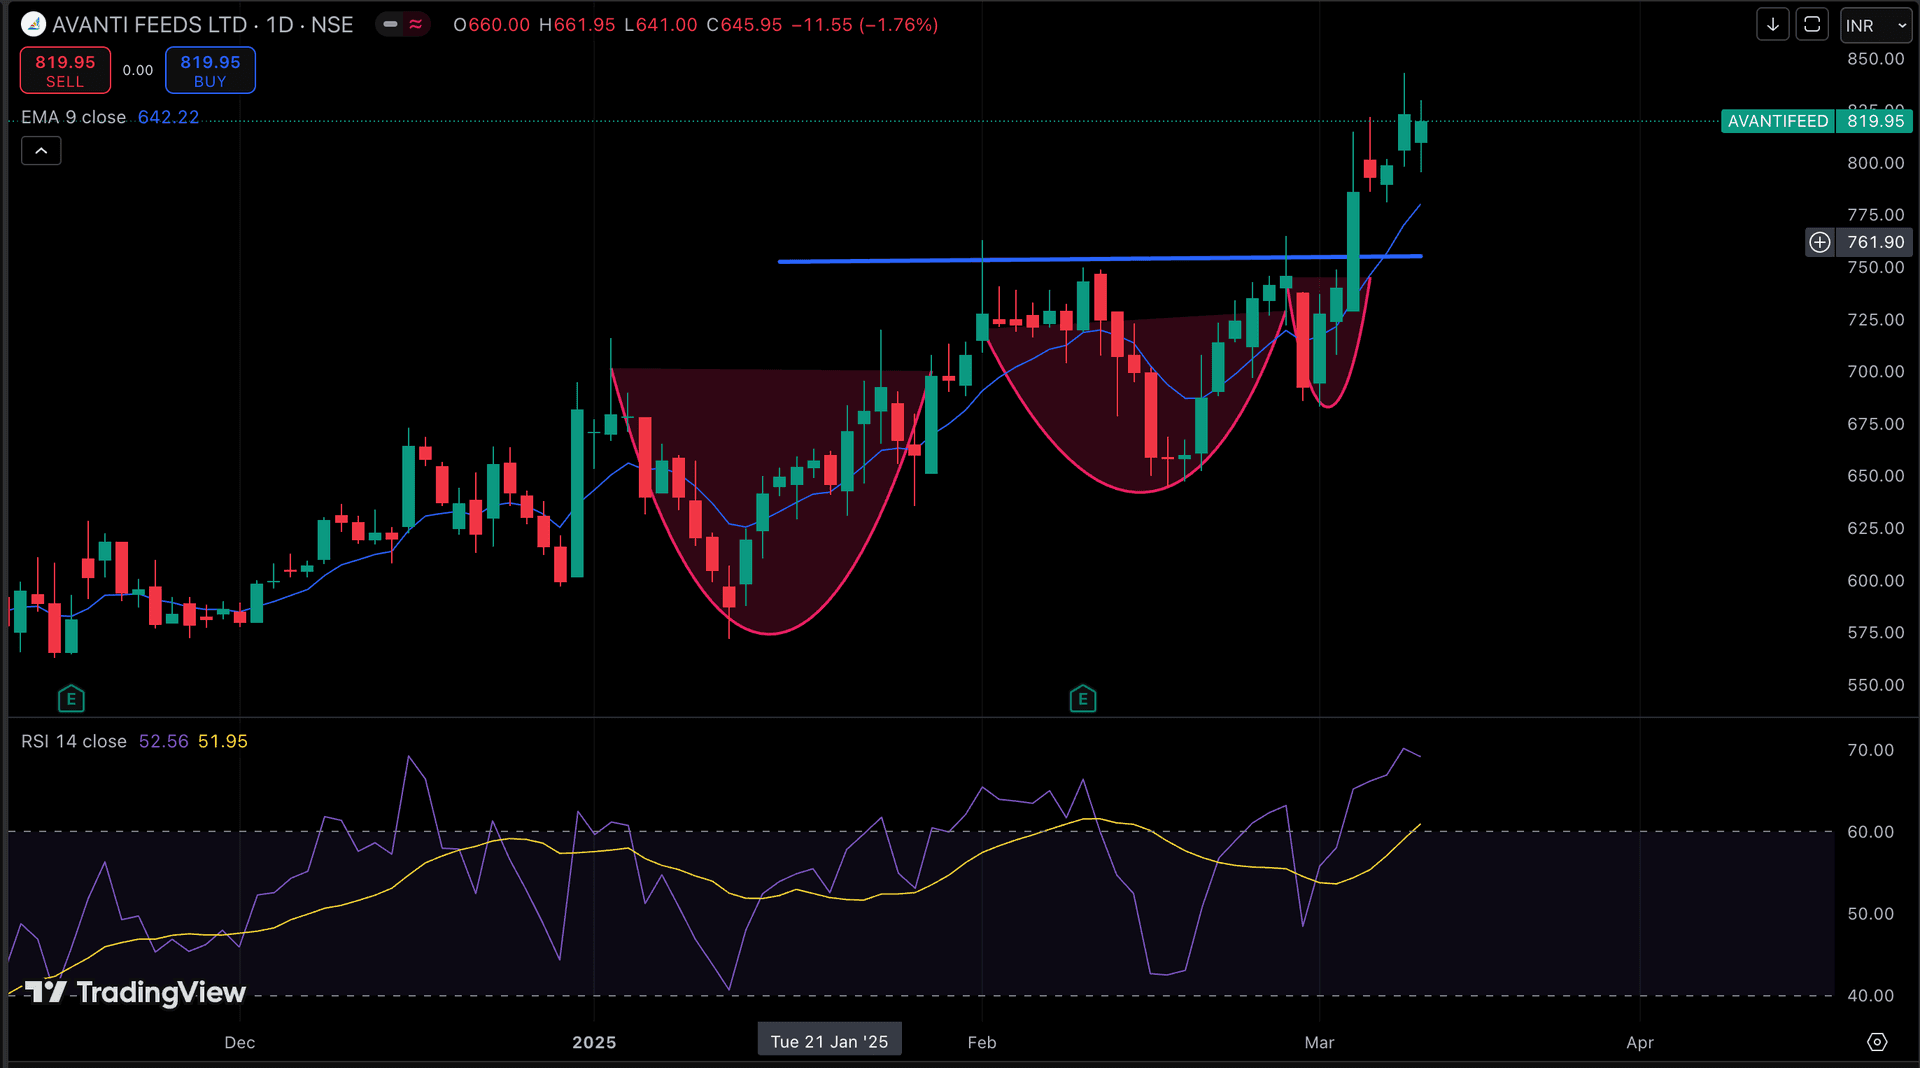Click the 625.00 price scale label
The height and width of the screenshot is (1068, 1920).
1876,528
